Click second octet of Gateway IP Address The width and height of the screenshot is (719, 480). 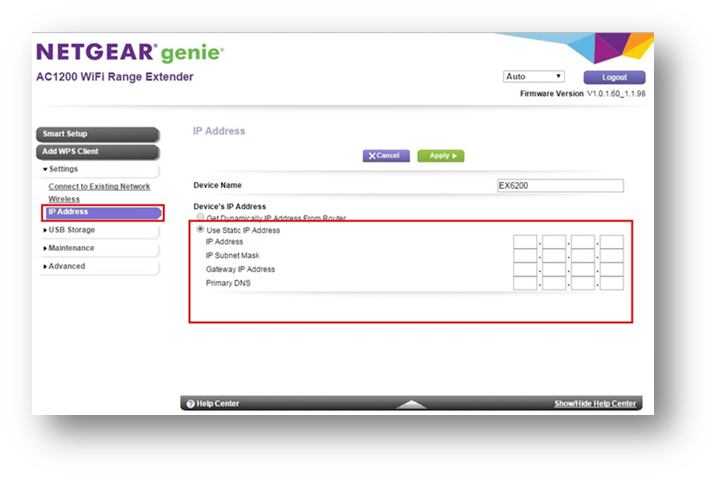point(554,269)
